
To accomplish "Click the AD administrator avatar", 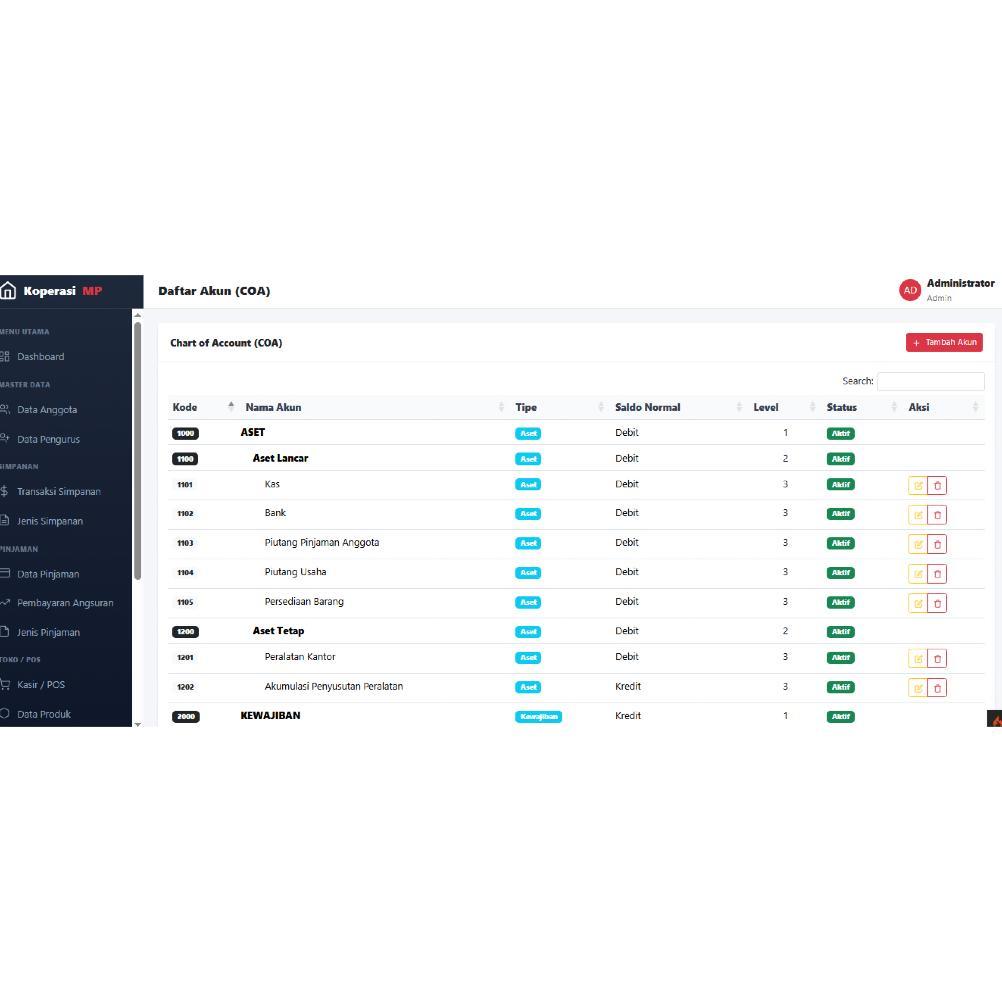I will [909, 290].
